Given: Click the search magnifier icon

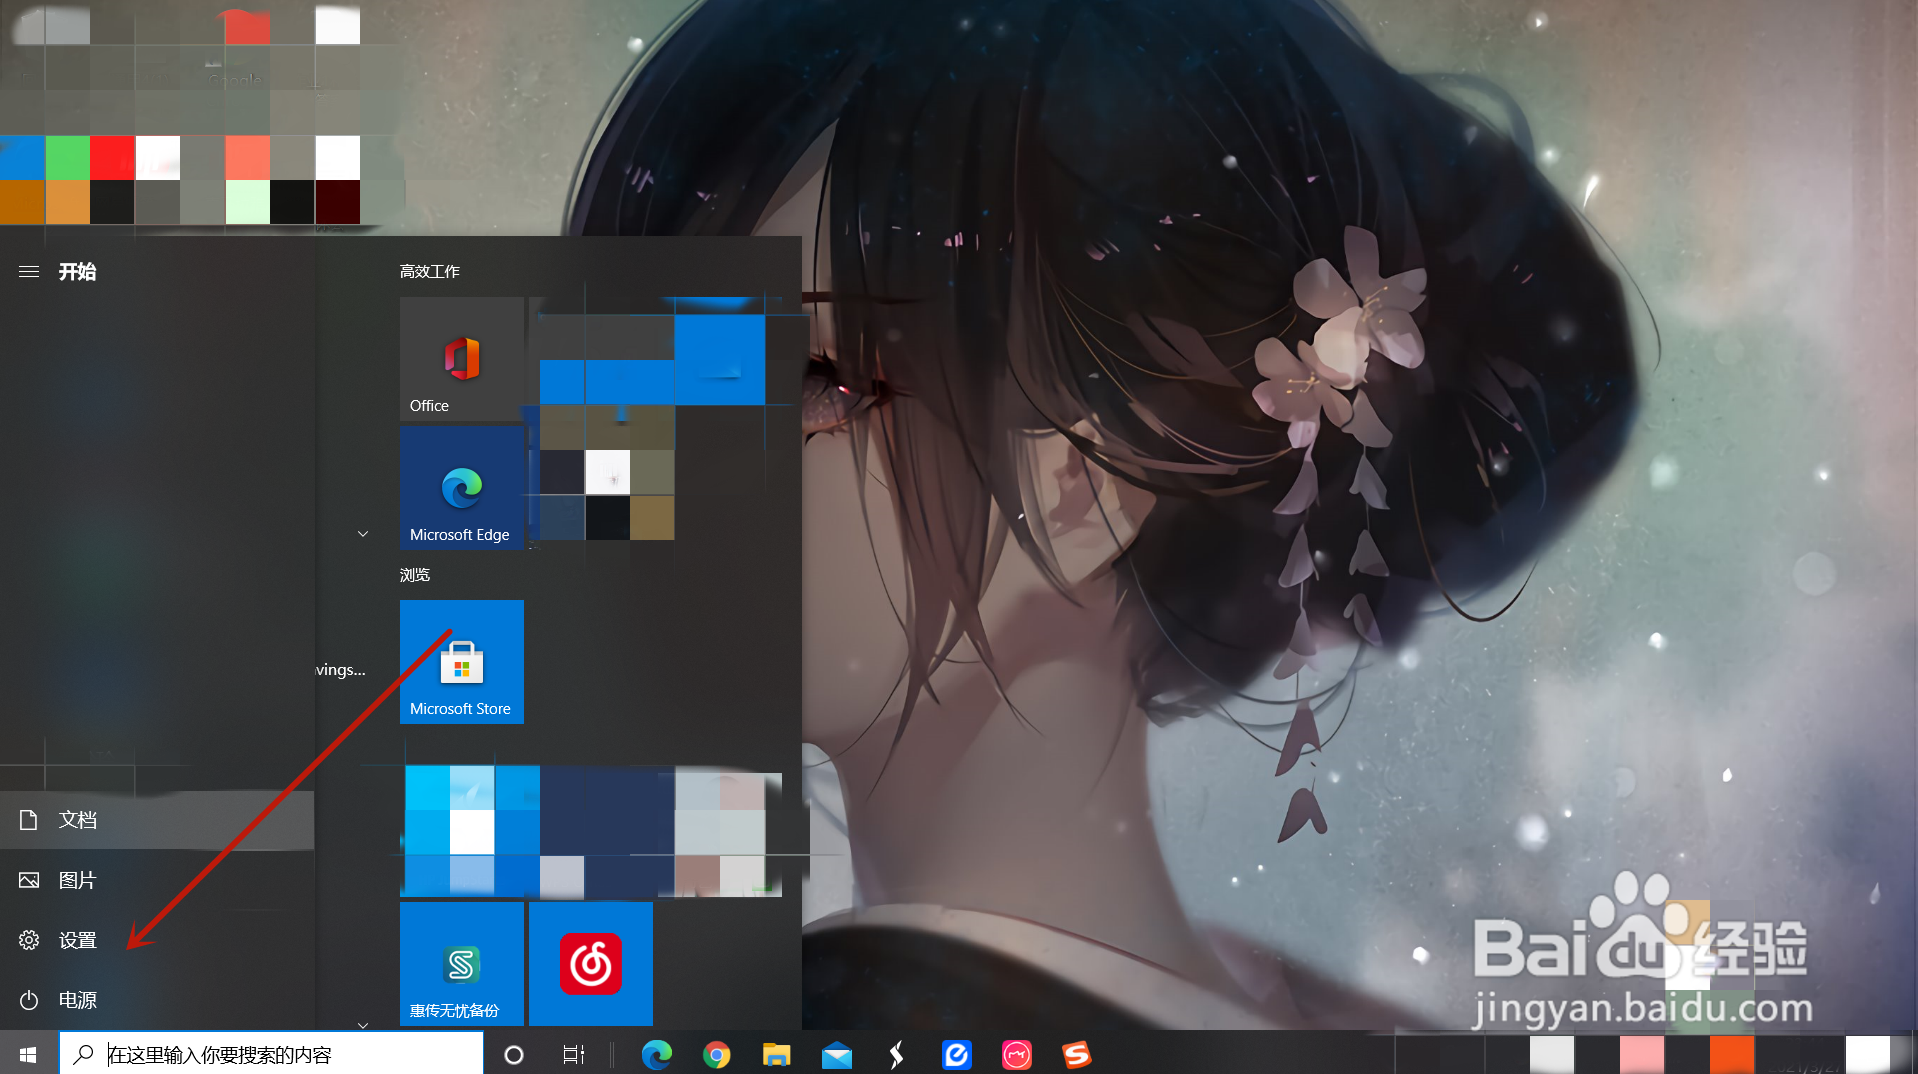Looking at the screenshot, I should 84,1054.
